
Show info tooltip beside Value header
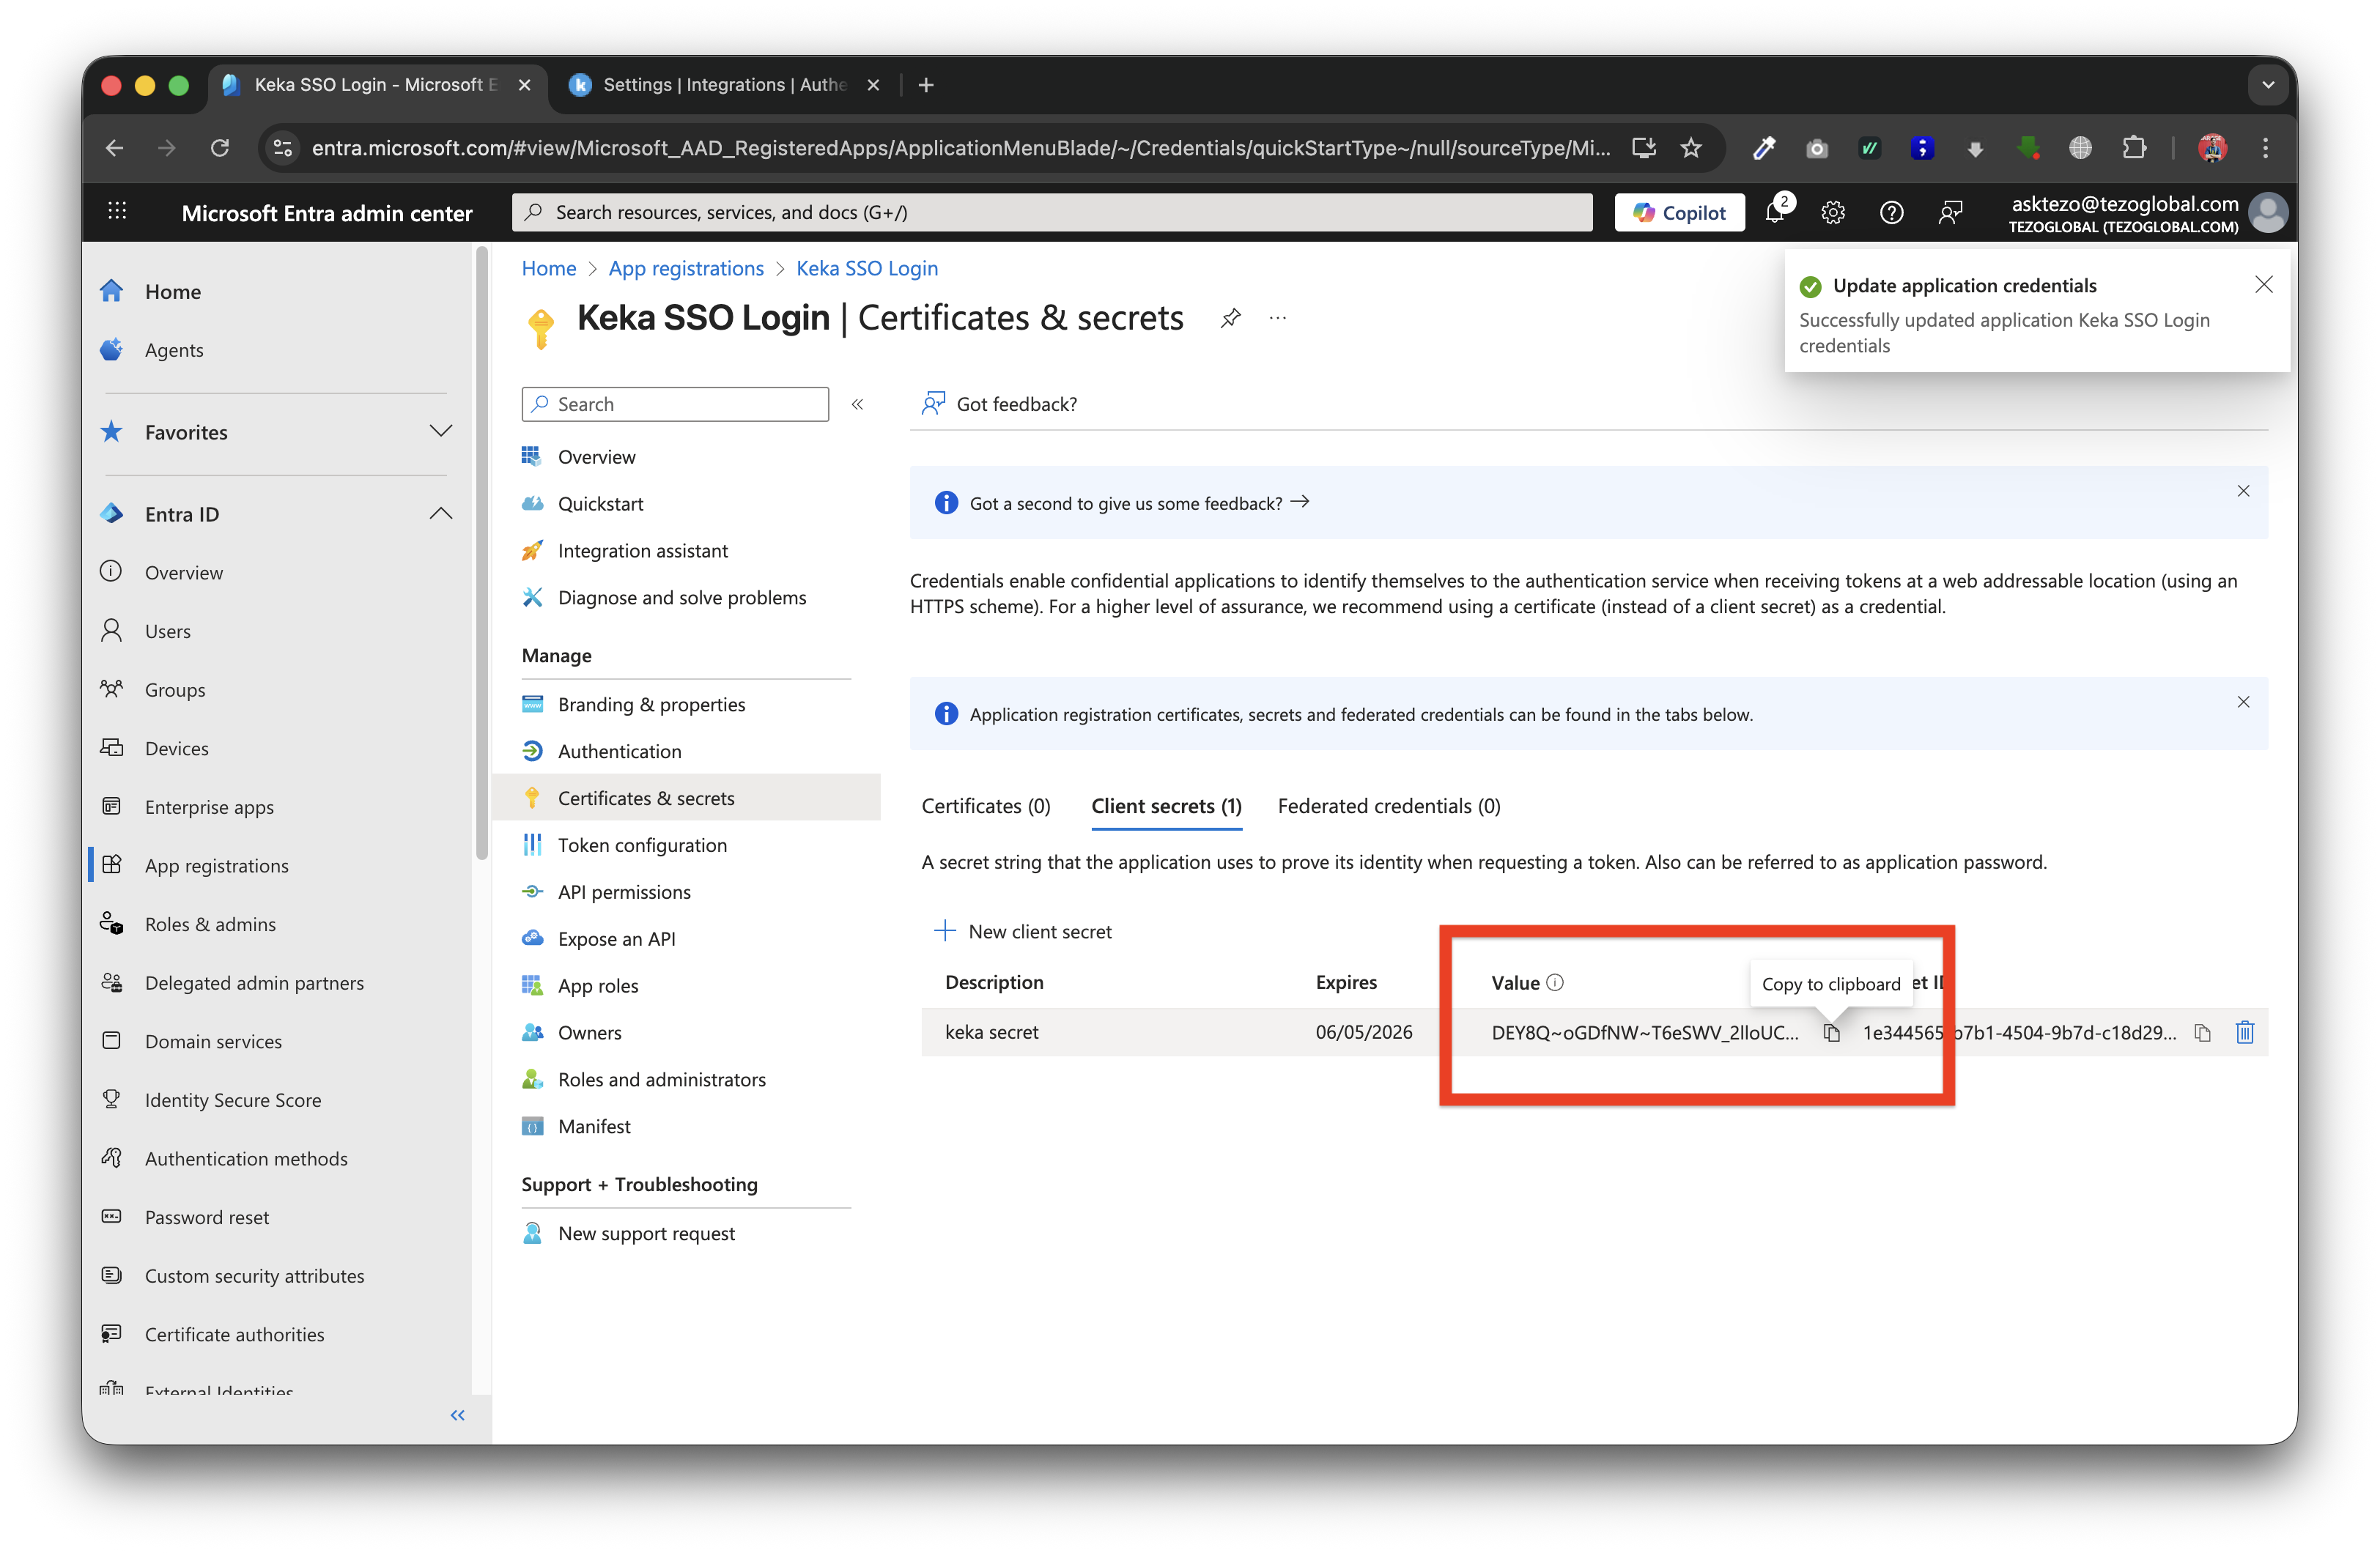(1555, 982)
